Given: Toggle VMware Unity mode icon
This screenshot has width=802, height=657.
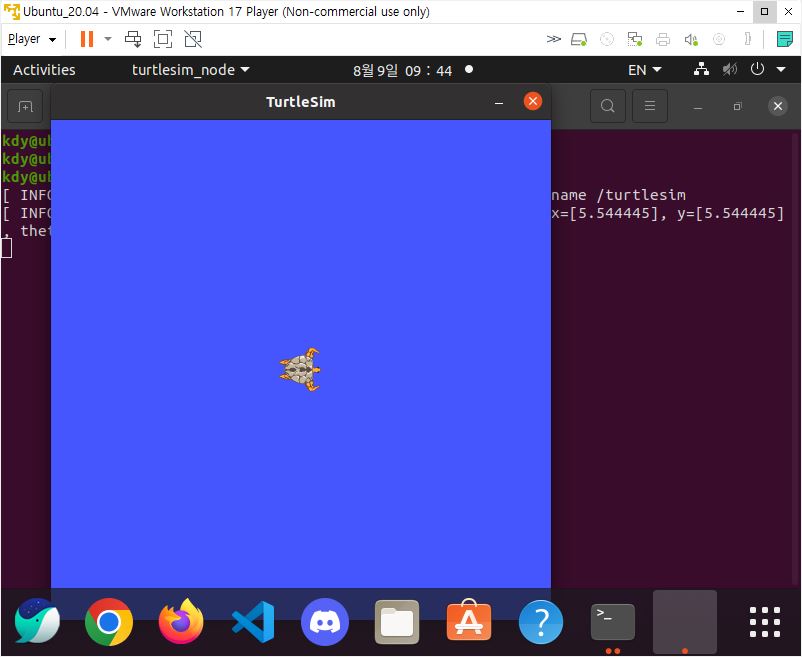Looking at the screenshot, I should pos(193,39).
